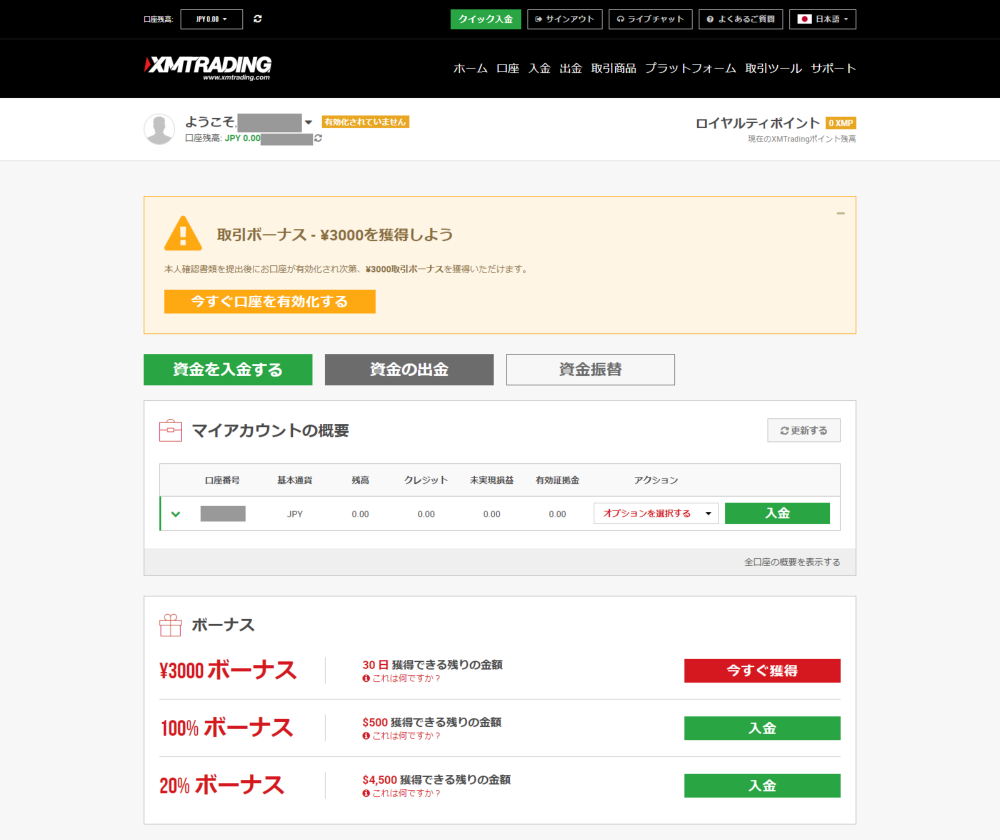
Task: Open the 口座 menu item
Action: tap(508, 68)
